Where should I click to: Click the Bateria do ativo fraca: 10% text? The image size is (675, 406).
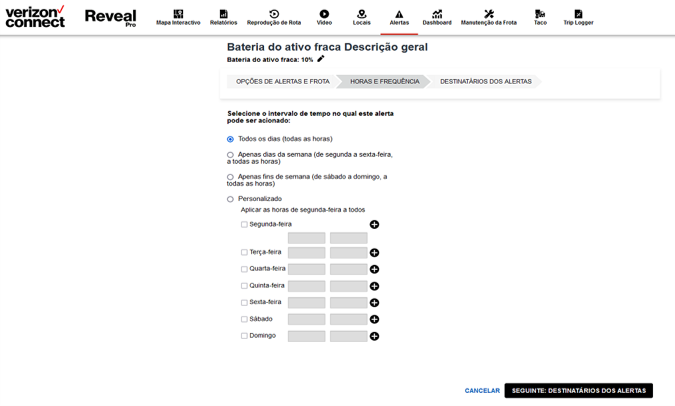(x=270, y=60)
